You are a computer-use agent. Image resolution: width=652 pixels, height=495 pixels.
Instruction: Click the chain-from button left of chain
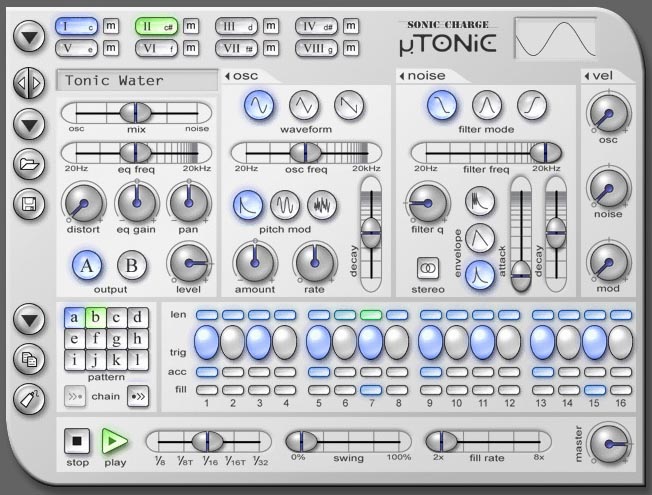coord(75,396)
